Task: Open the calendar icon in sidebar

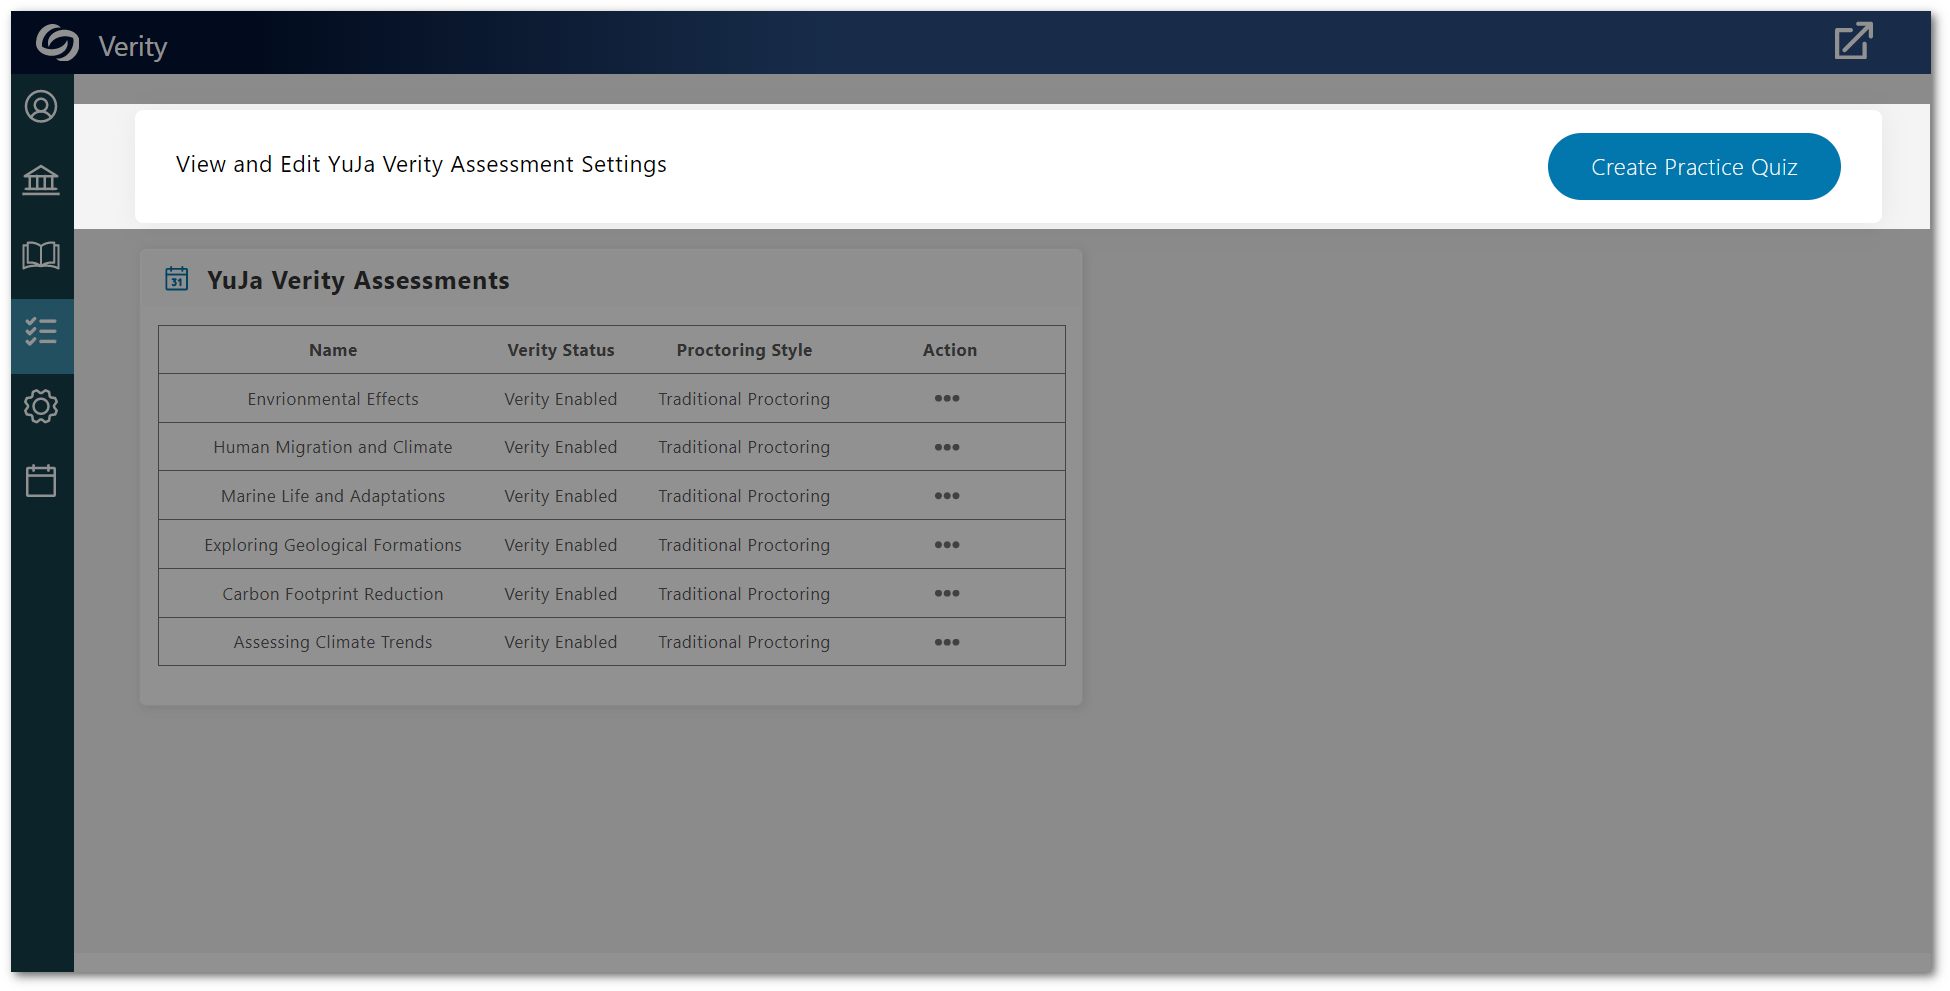Action: click(x=41, y=481)
